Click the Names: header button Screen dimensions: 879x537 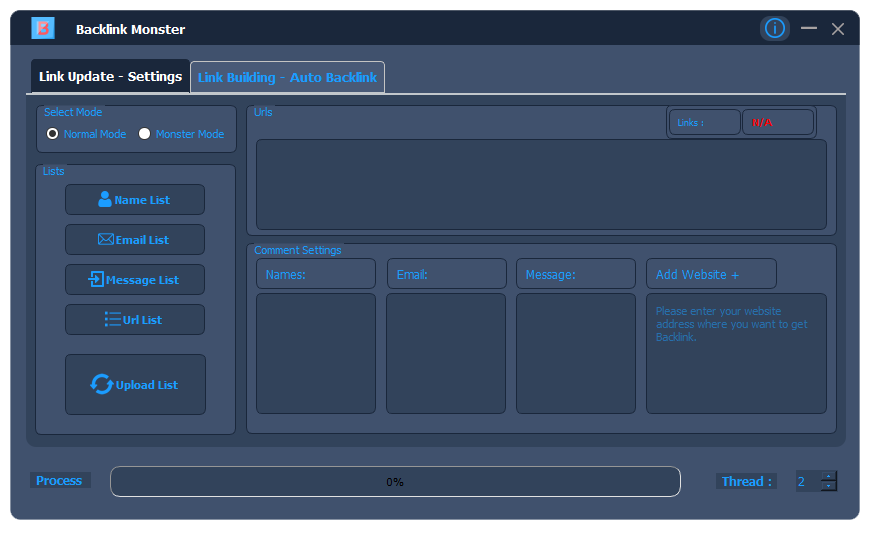coord(316,274)
